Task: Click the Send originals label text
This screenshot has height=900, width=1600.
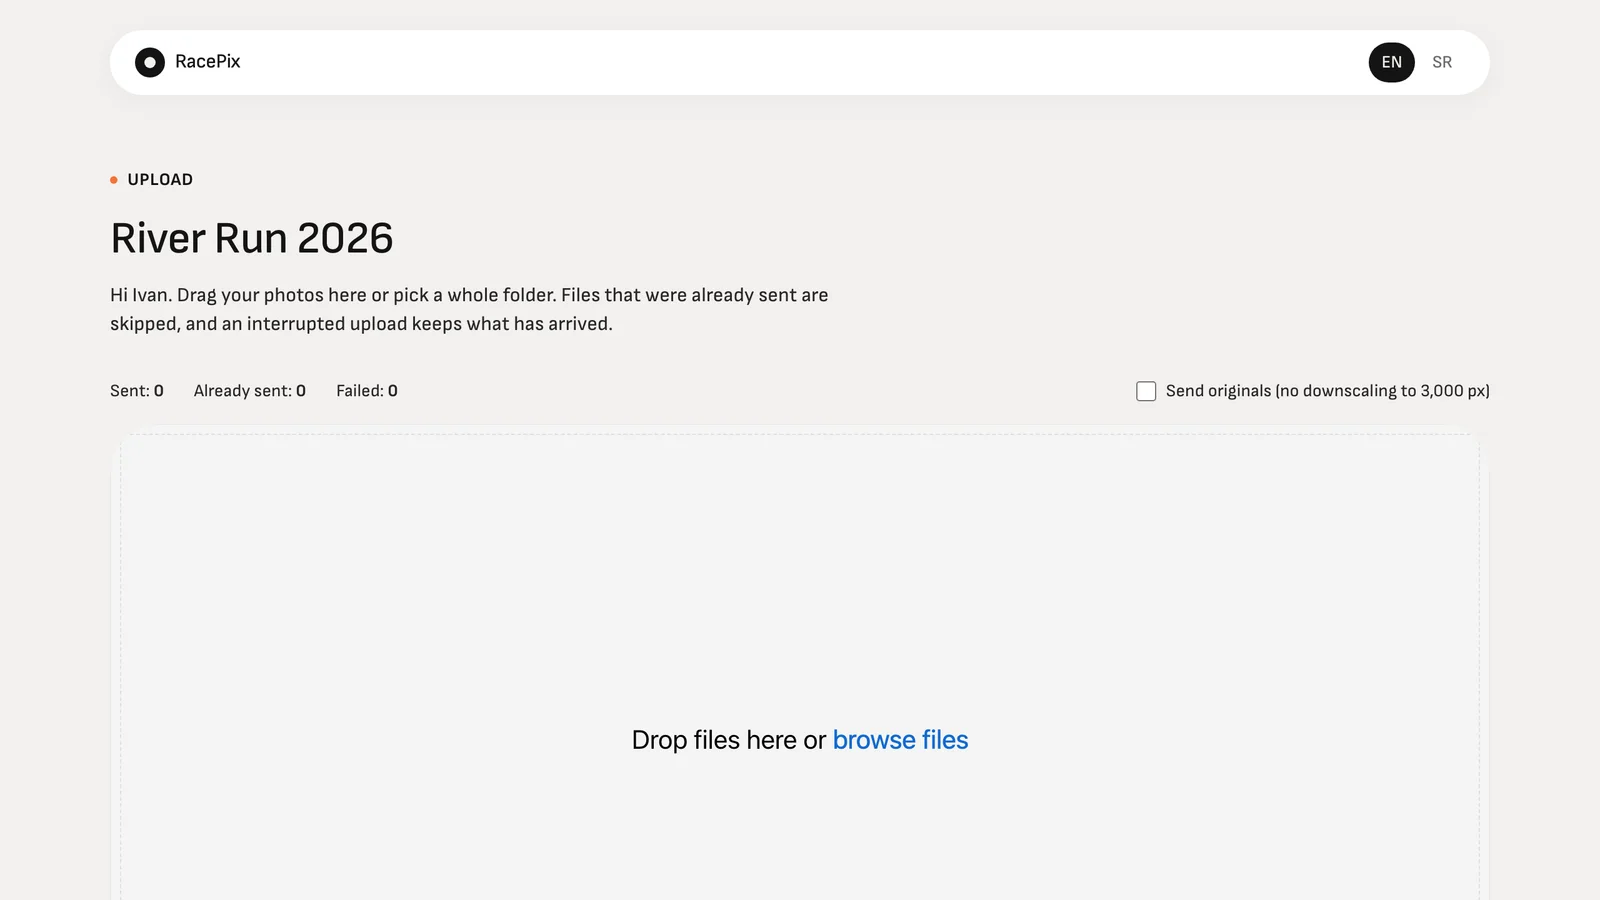Action: click(1327, 391)
